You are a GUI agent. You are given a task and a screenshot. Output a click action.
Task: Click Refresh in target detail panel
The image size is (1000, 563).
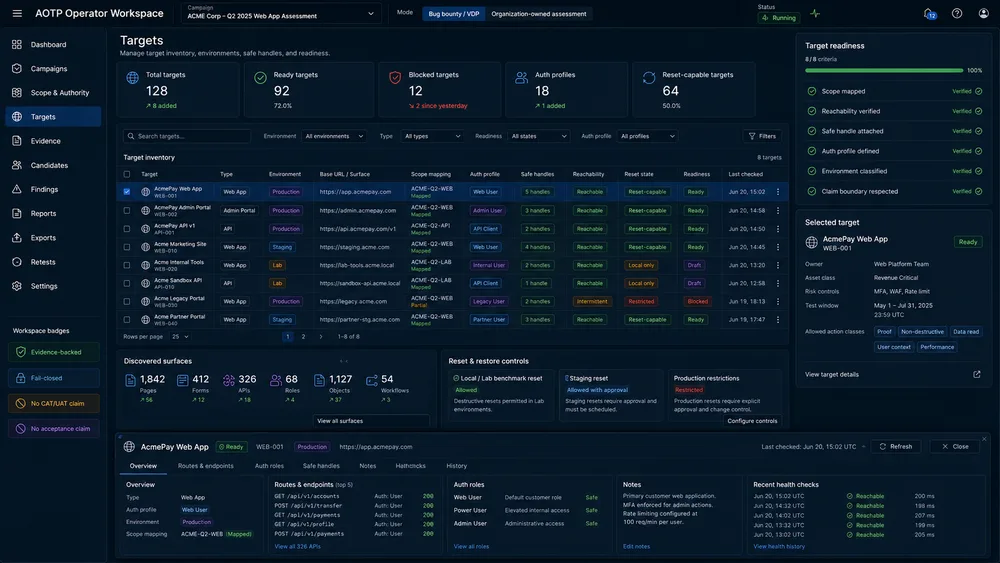tap(895, 447)
